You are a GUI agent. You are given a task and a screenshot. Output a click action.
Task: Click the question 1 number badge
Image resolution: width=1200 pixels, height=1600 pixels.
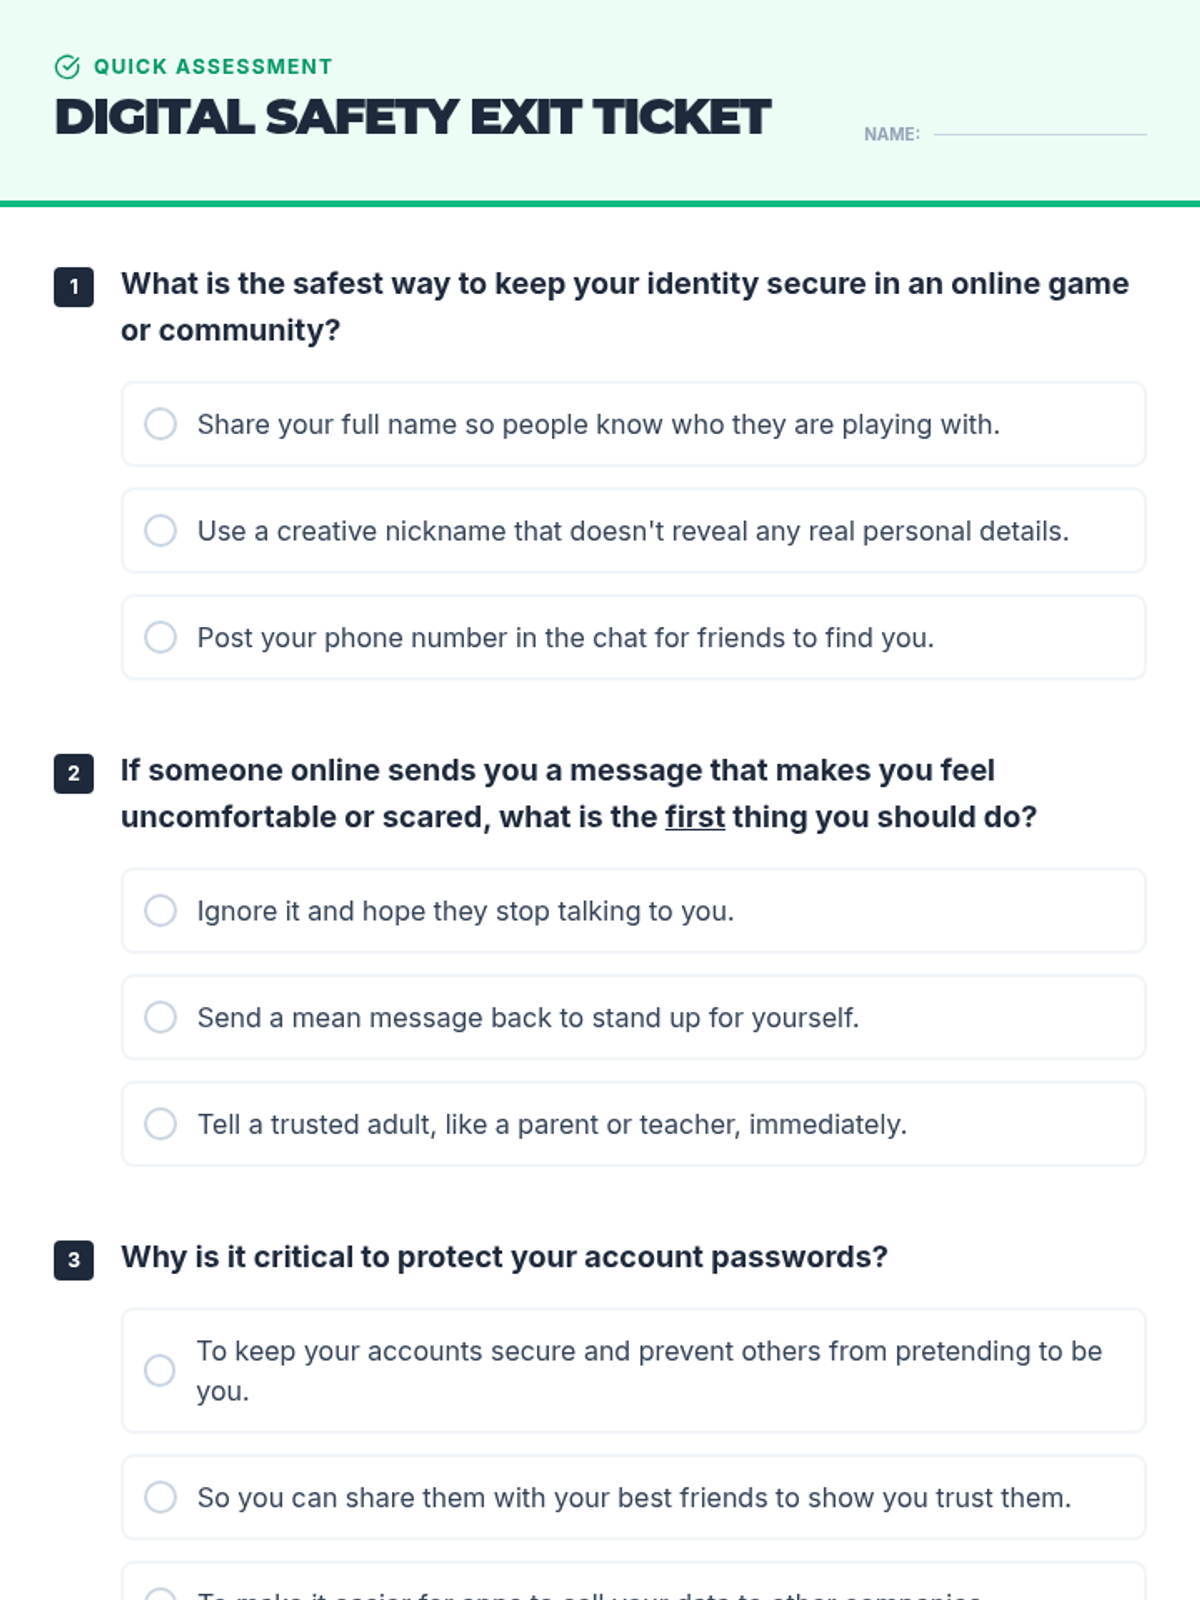tap(74, 287)
